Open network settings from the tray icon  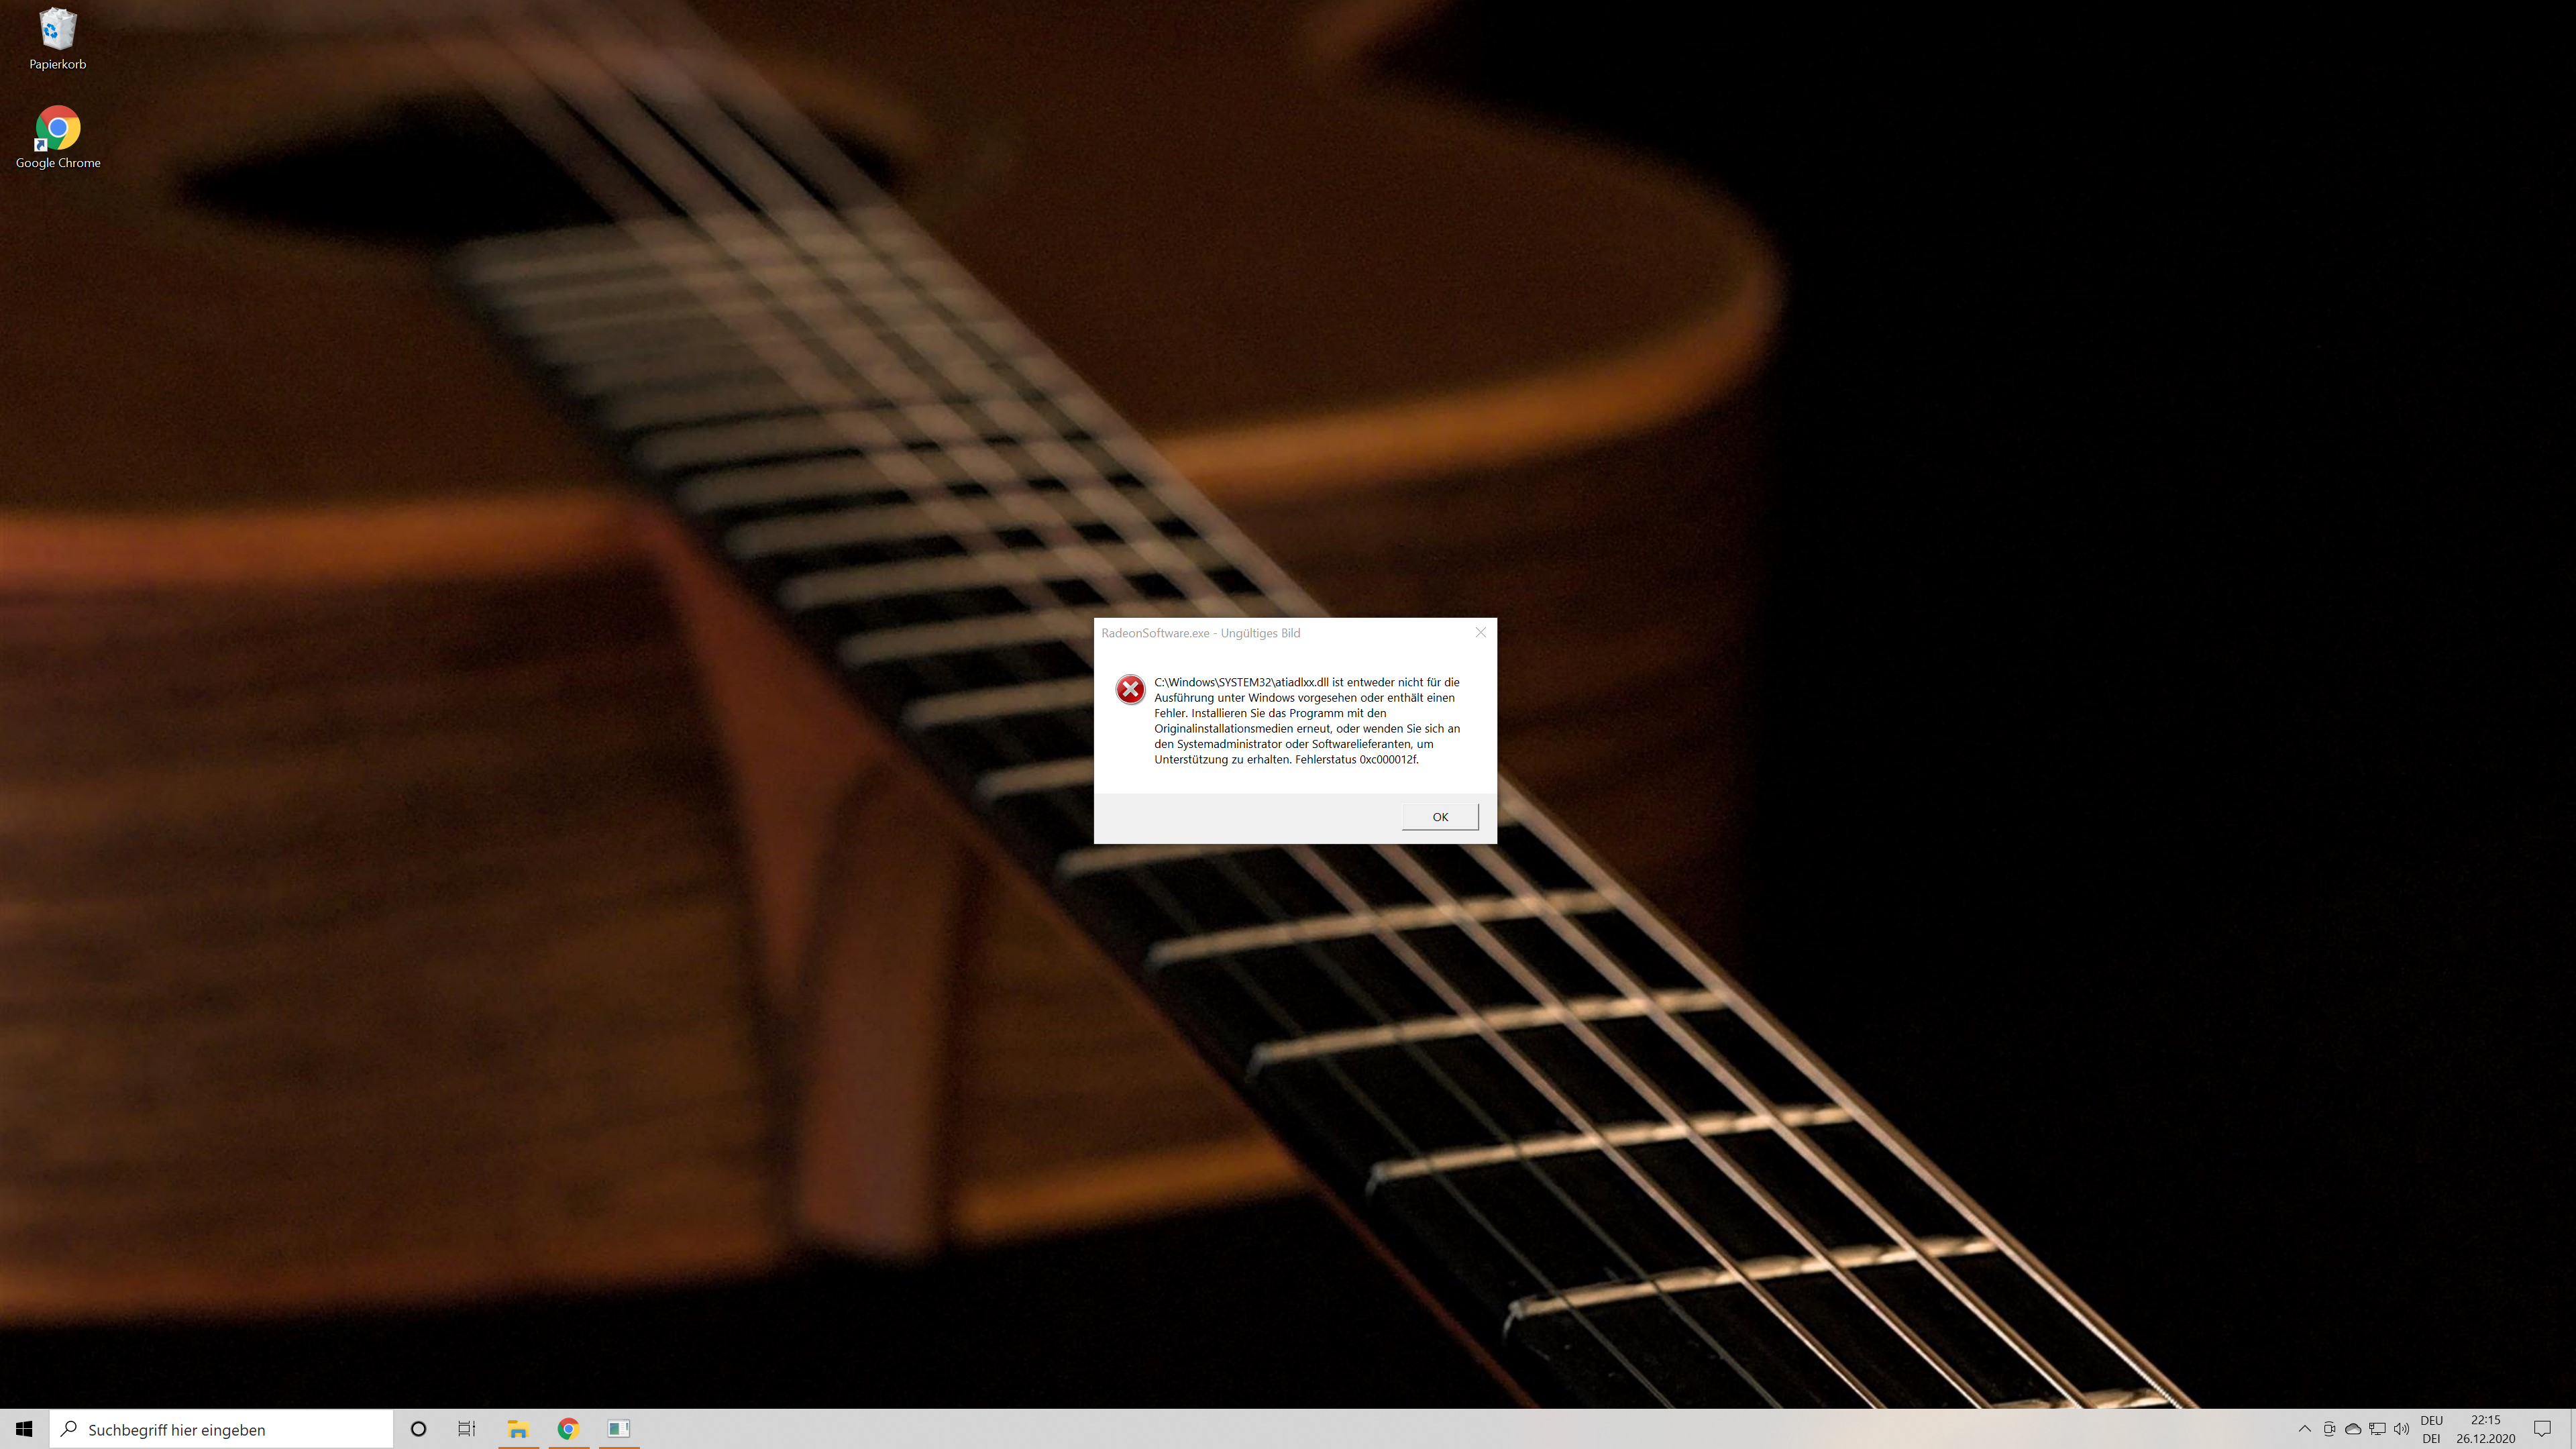point(2377,1429)
